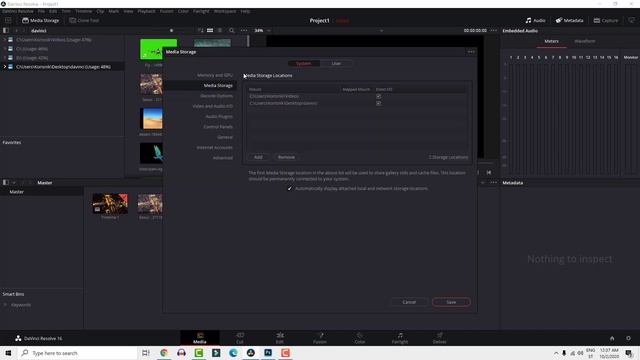640x360 pixels.
Task: Click the sort order icon in media storage browser
Action: tap(200, 31)
